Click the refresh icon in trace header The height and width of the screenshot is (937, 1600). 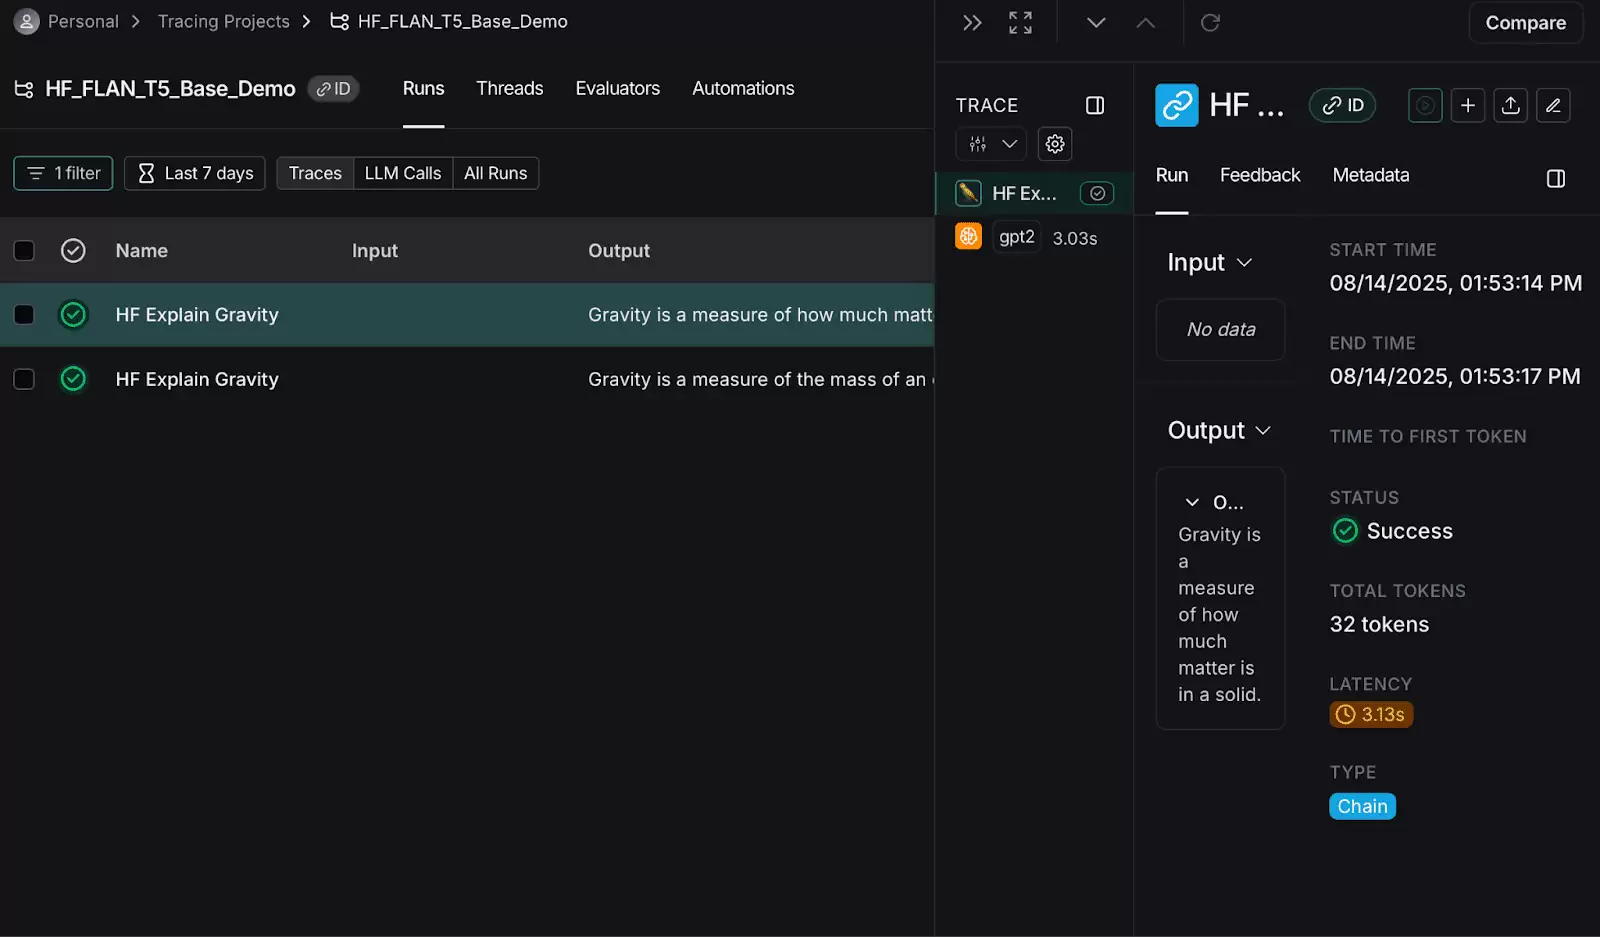1210,23
